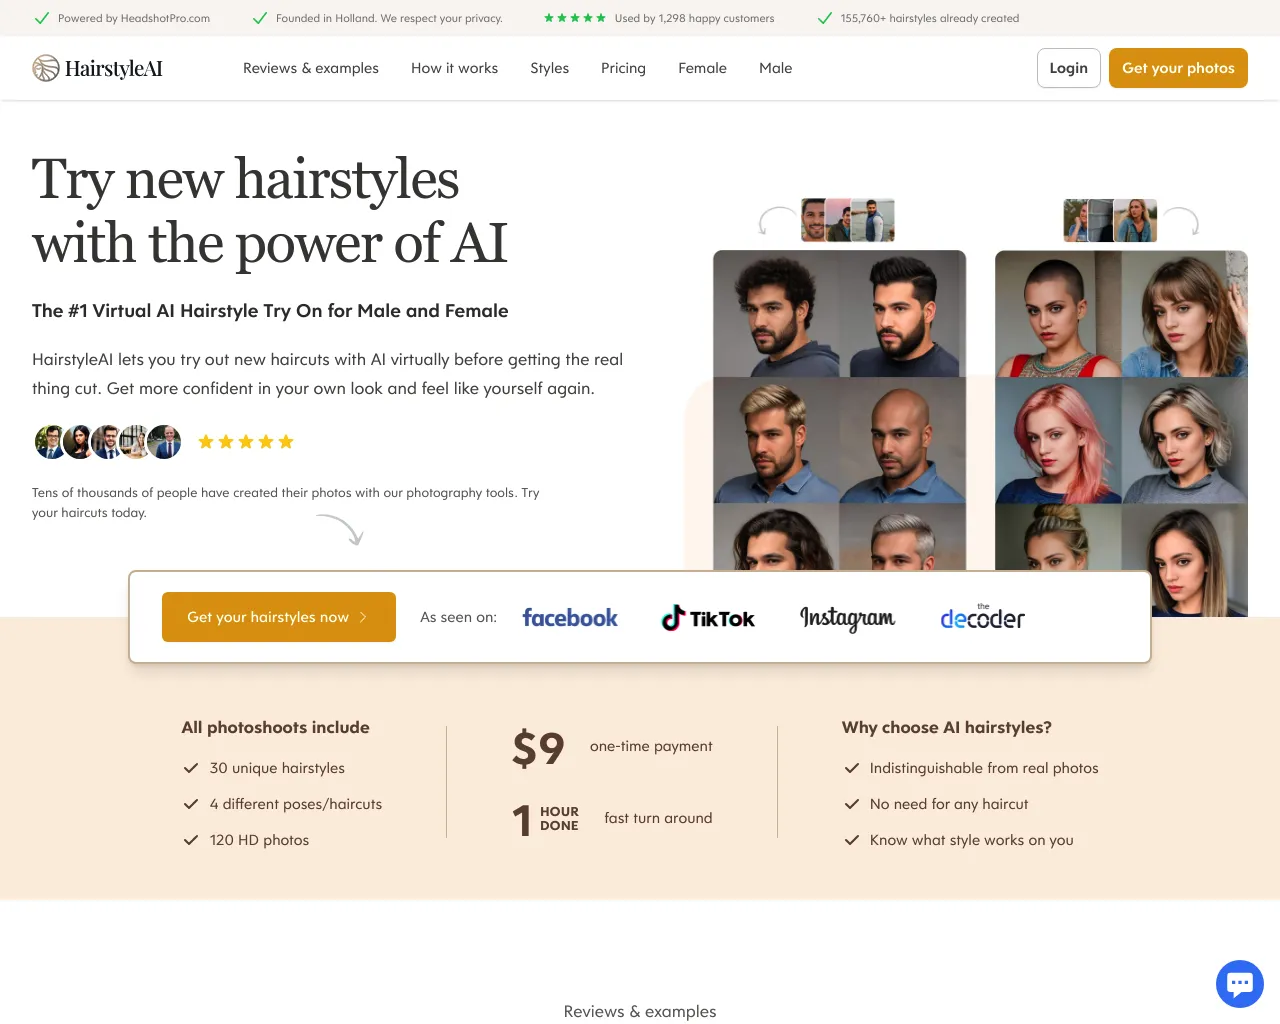The image size is (1280, 1024).
Task: Click the five gold stars rating
Action: coord(246,442)
